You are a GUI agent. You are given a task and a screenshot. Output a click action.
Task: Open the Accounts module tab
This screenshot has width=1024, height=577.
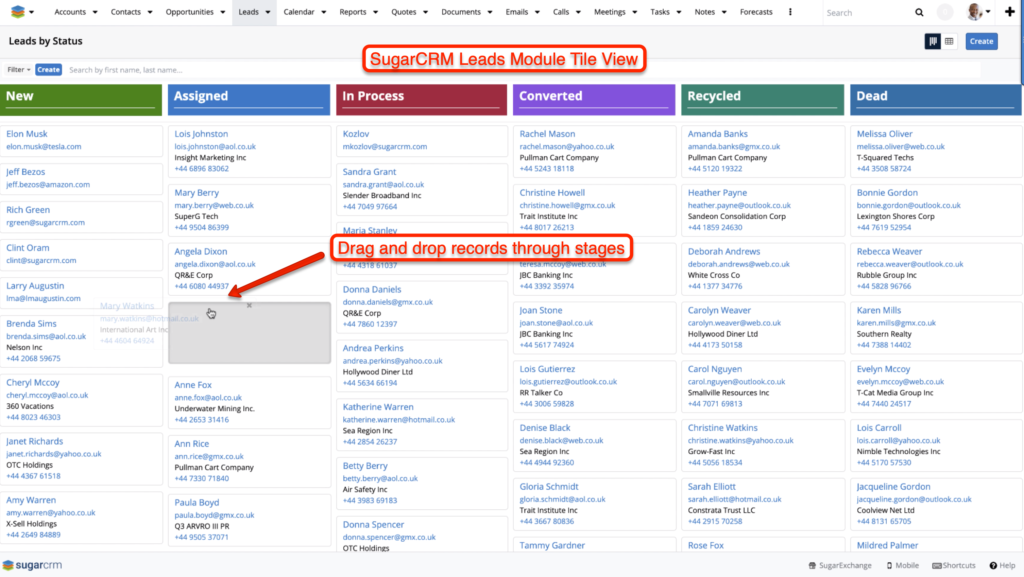click(x=70, y=12)
